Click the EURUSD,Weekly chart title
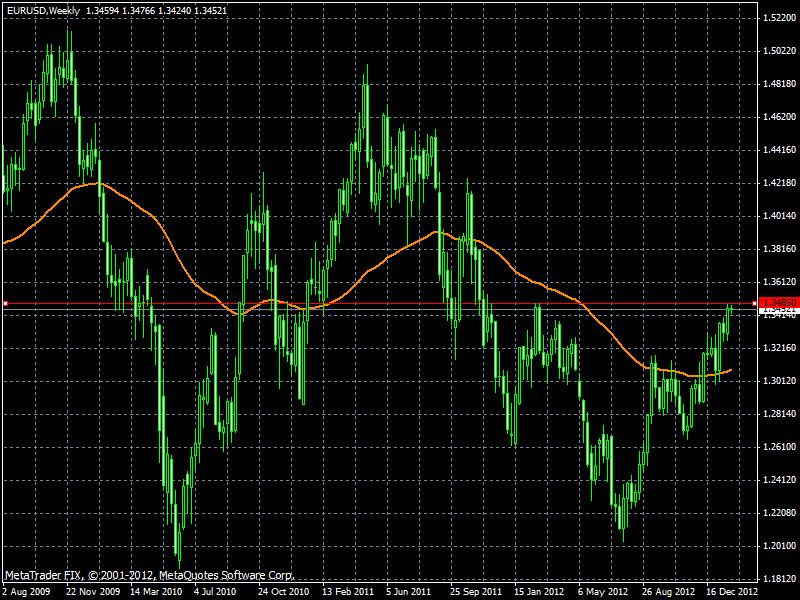The width and height of the screenshot is (800, 600). pyautogui.click(x=43, y=10)
